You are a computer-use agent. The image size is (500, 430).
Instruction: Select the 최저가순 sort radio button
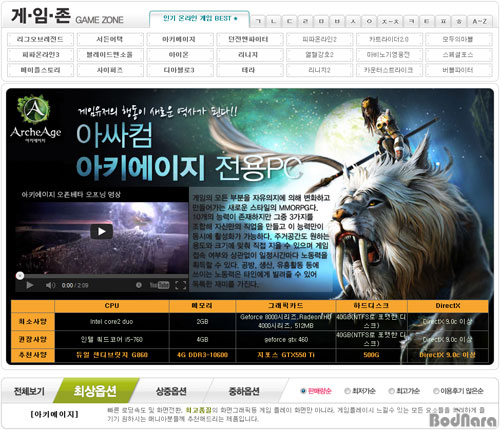pyautogui.click(x=347, y=391)
